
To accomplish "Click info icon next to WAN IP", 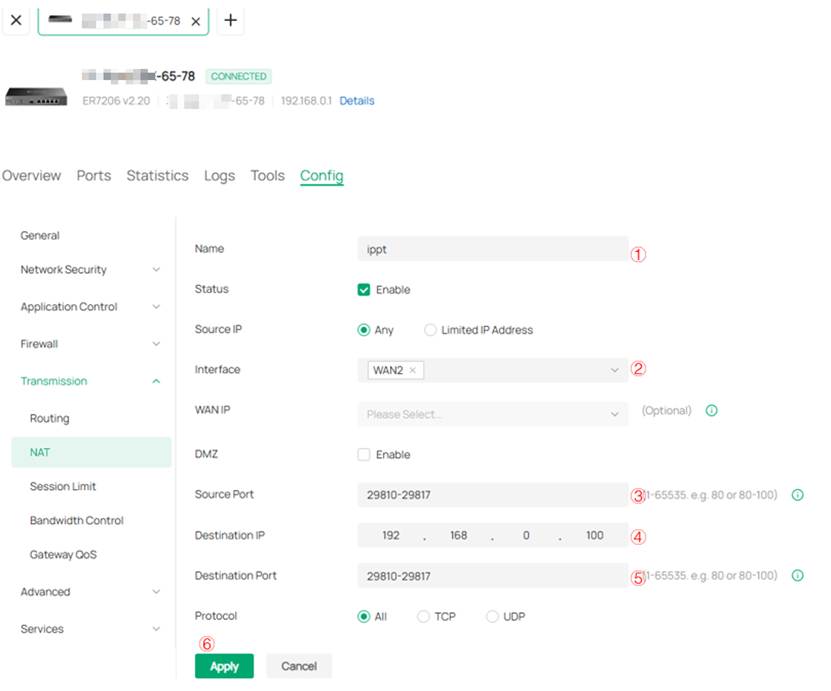I will coord(711,411).
